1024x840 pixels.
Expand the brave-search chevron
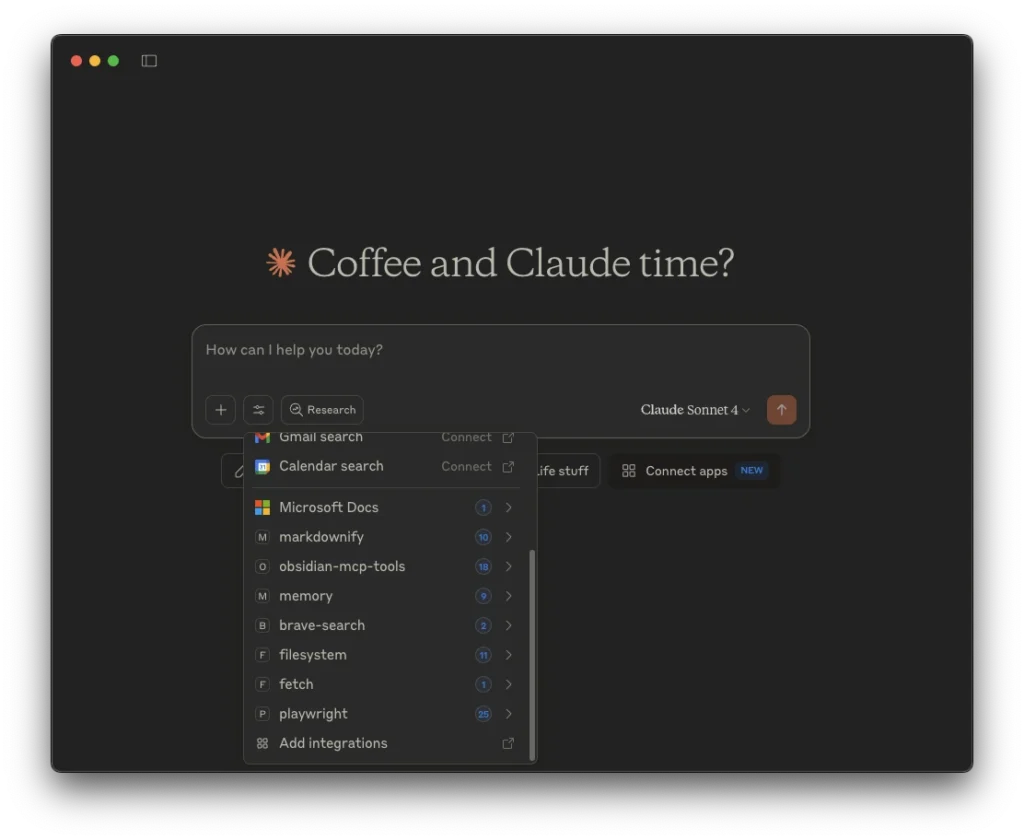(509, 625)
